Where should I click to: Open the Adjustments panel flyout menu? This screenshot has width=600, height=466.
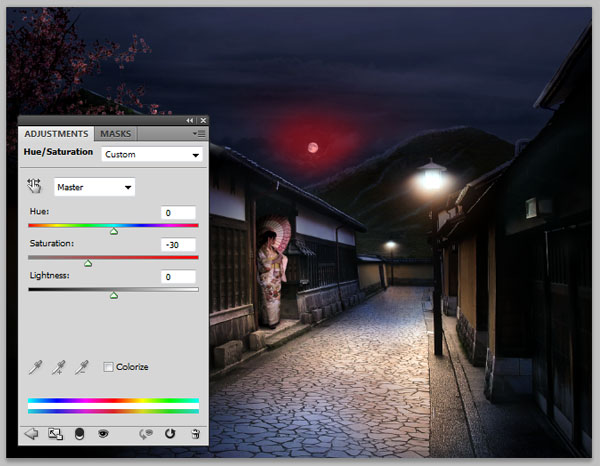pyautogui.click(x=199, y=134)
